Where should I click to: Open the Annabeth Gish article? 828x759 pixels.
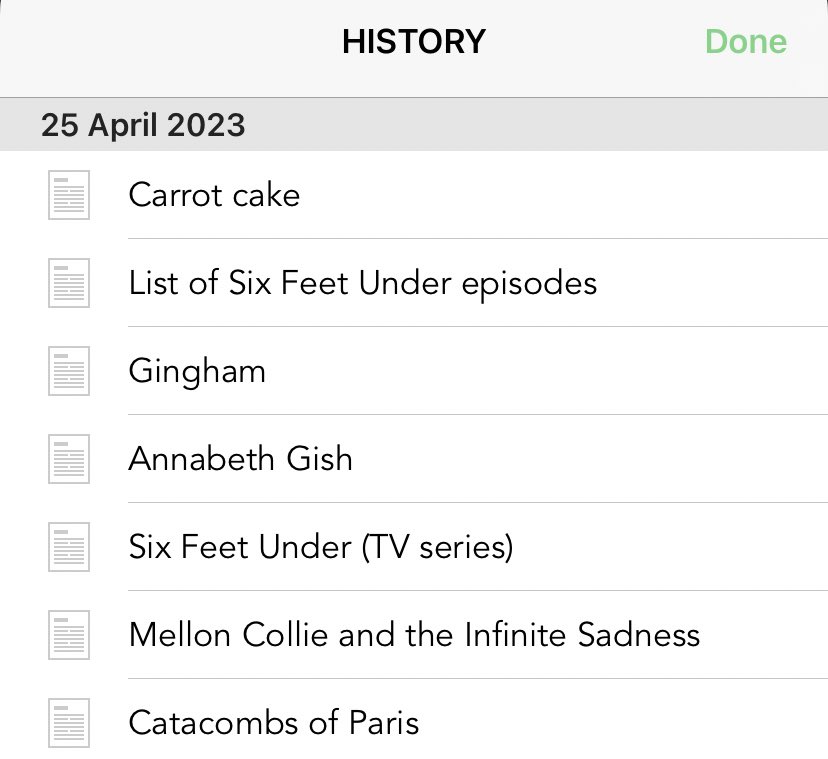coord(240,459)
